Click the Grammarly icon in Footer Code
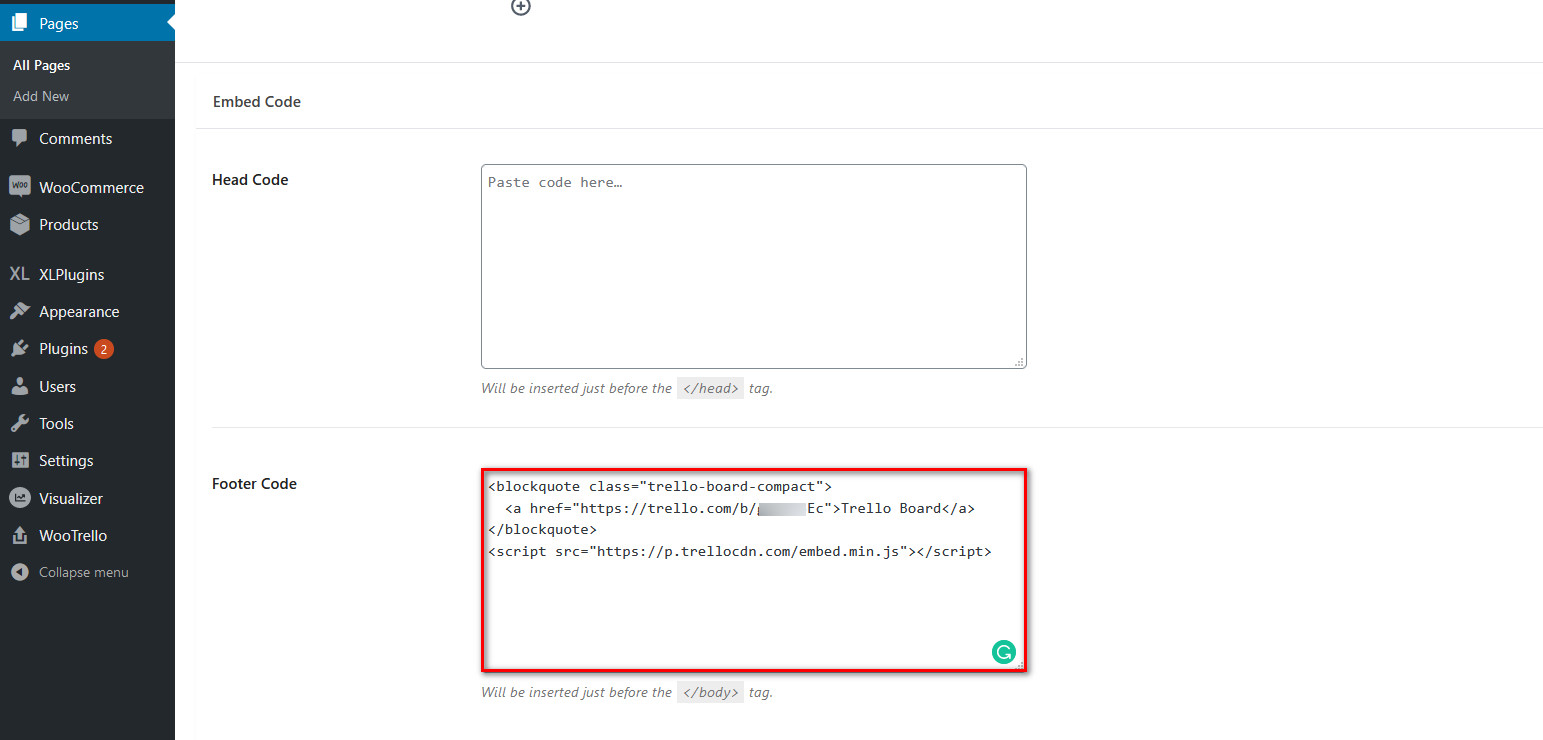The height and width of the screenshot is (740, 1543). [1003, 652]
